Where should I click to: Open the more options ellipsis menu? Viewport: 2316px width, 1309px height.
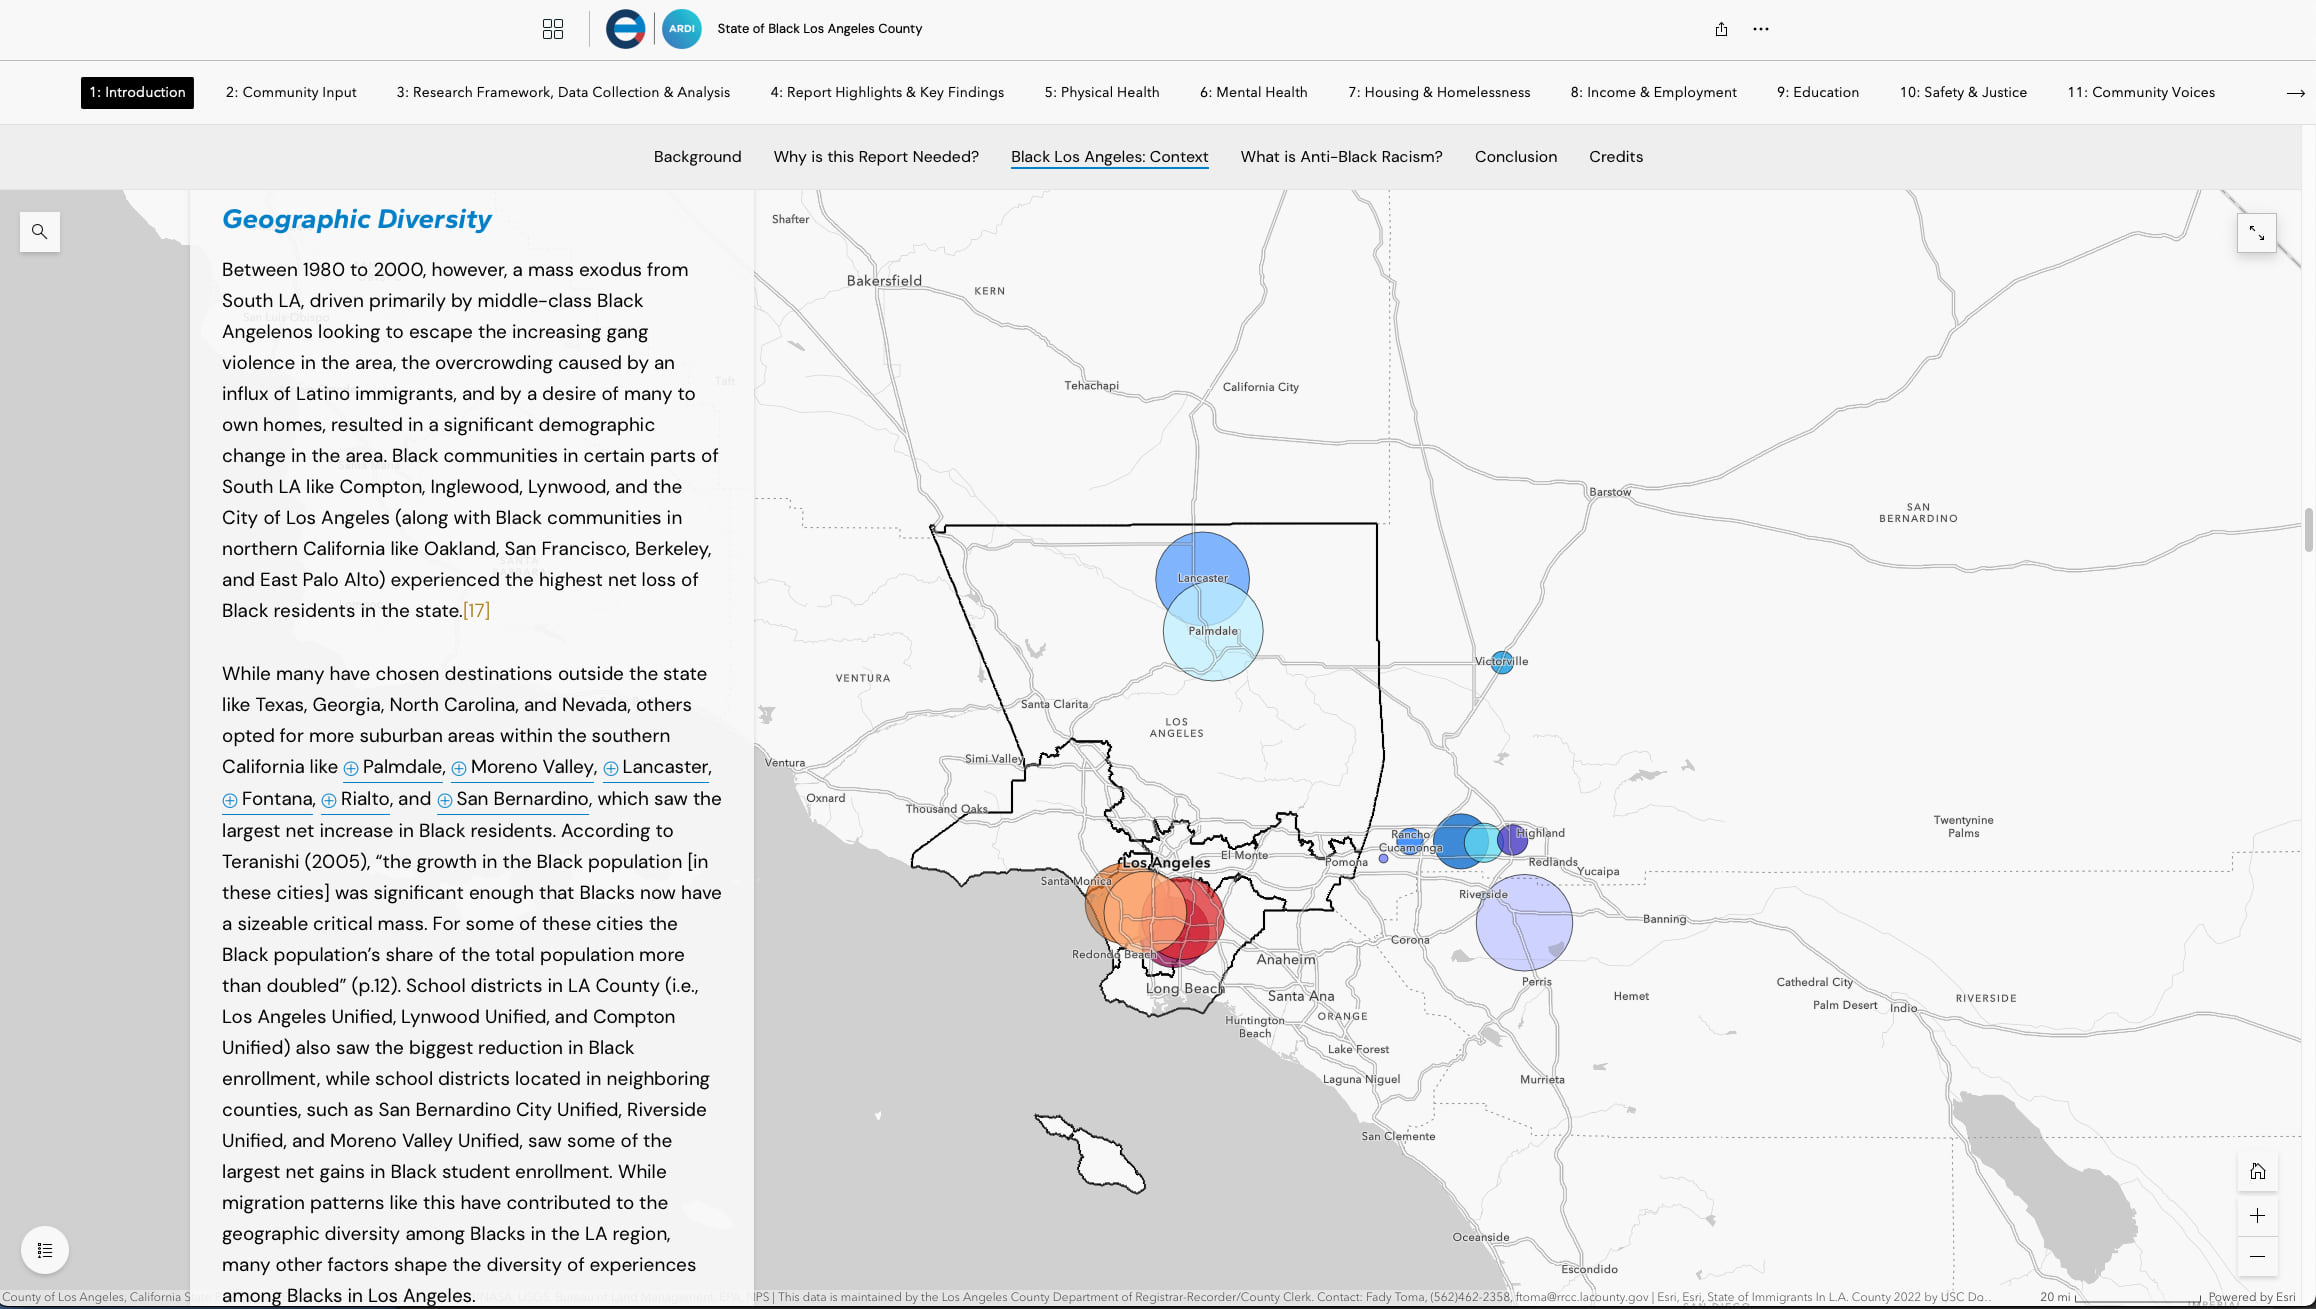click(1761, 29)
